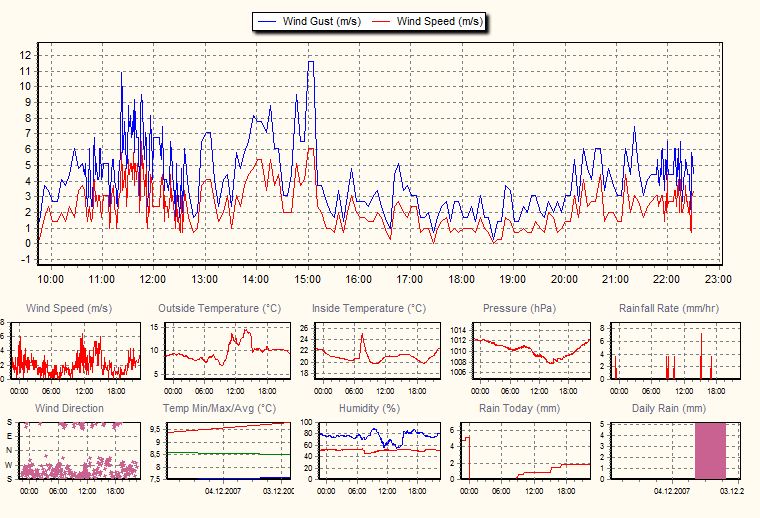
Task: Click the 15:00 label on main time axis
Action: pos(307,279)
